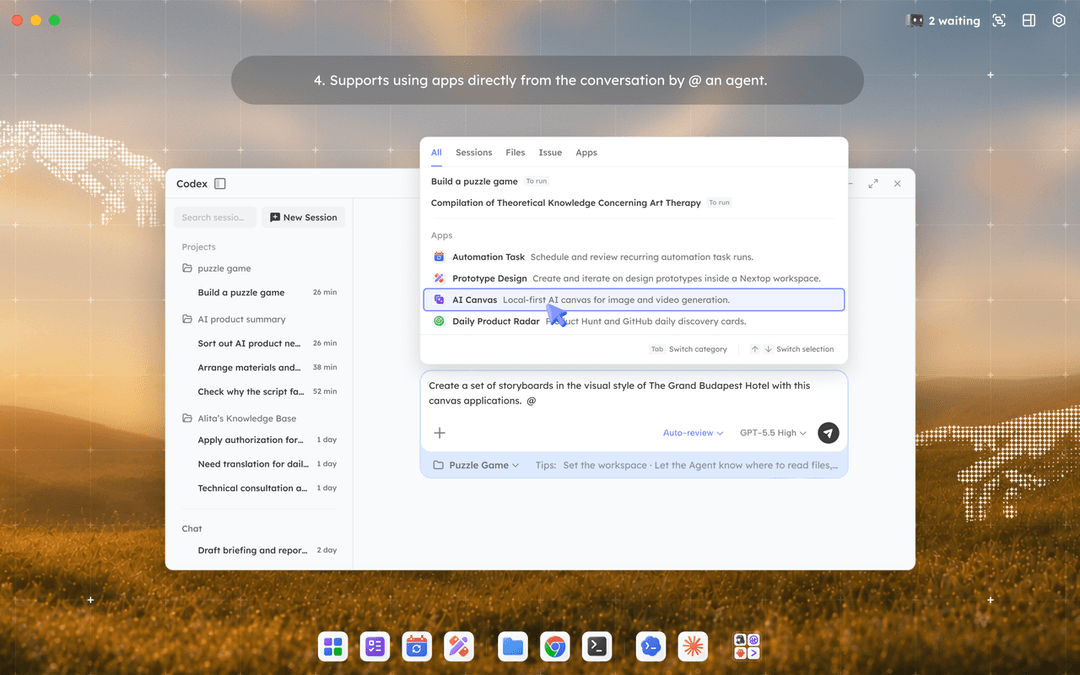The image size is (1080, 675).
Task: Launch Chrome from the dock
Action: pyautogui.click(x=554, y=647)
